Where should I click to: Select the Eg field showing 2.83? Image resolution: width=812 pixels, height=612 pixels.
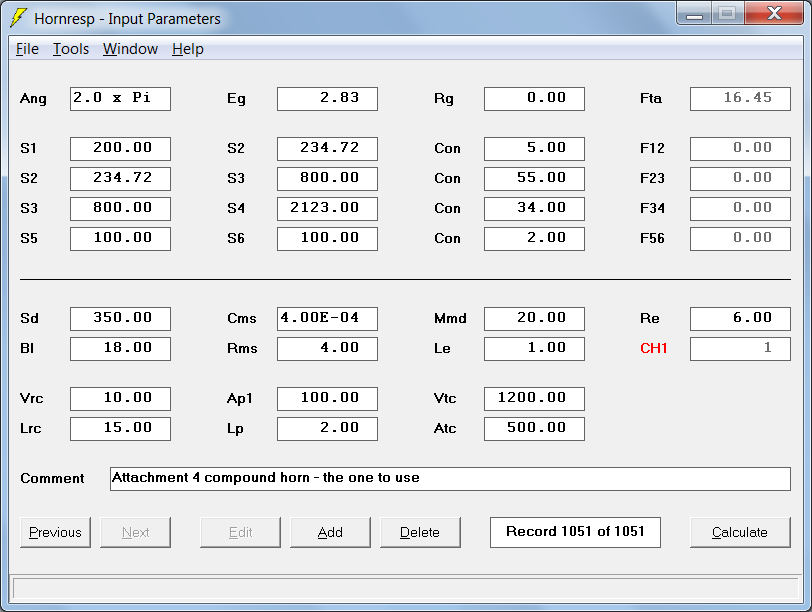pos(327,99)
